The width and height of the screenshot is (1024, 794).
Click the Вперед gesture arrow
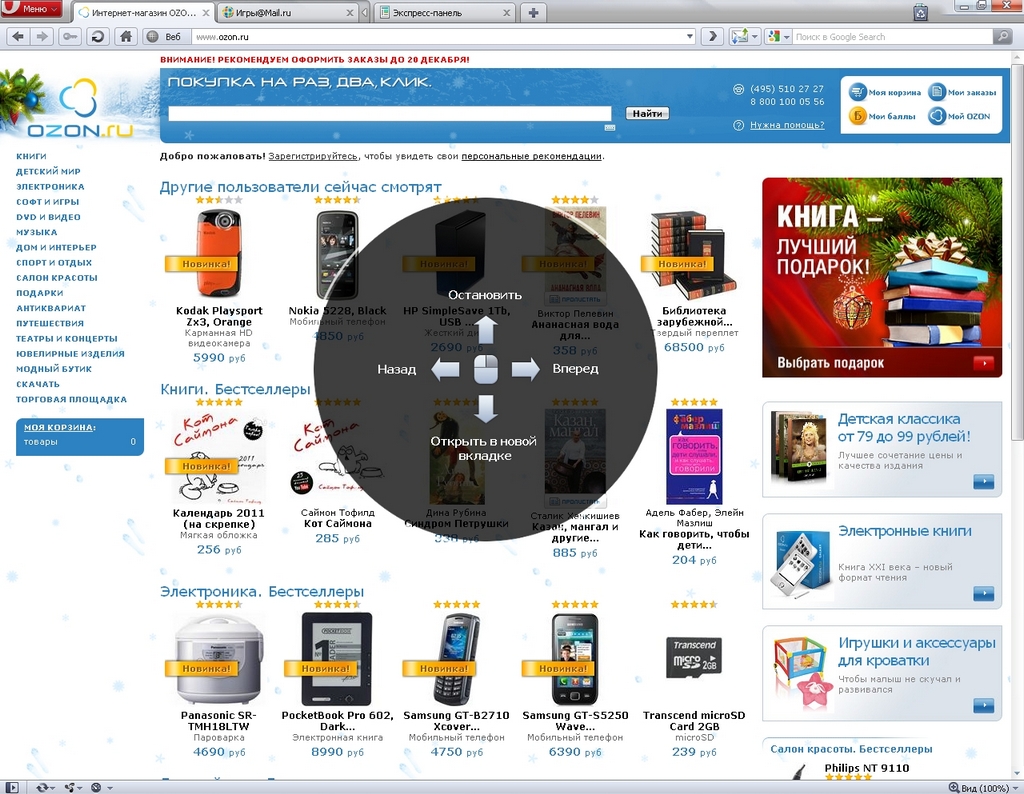pos(525,369)
